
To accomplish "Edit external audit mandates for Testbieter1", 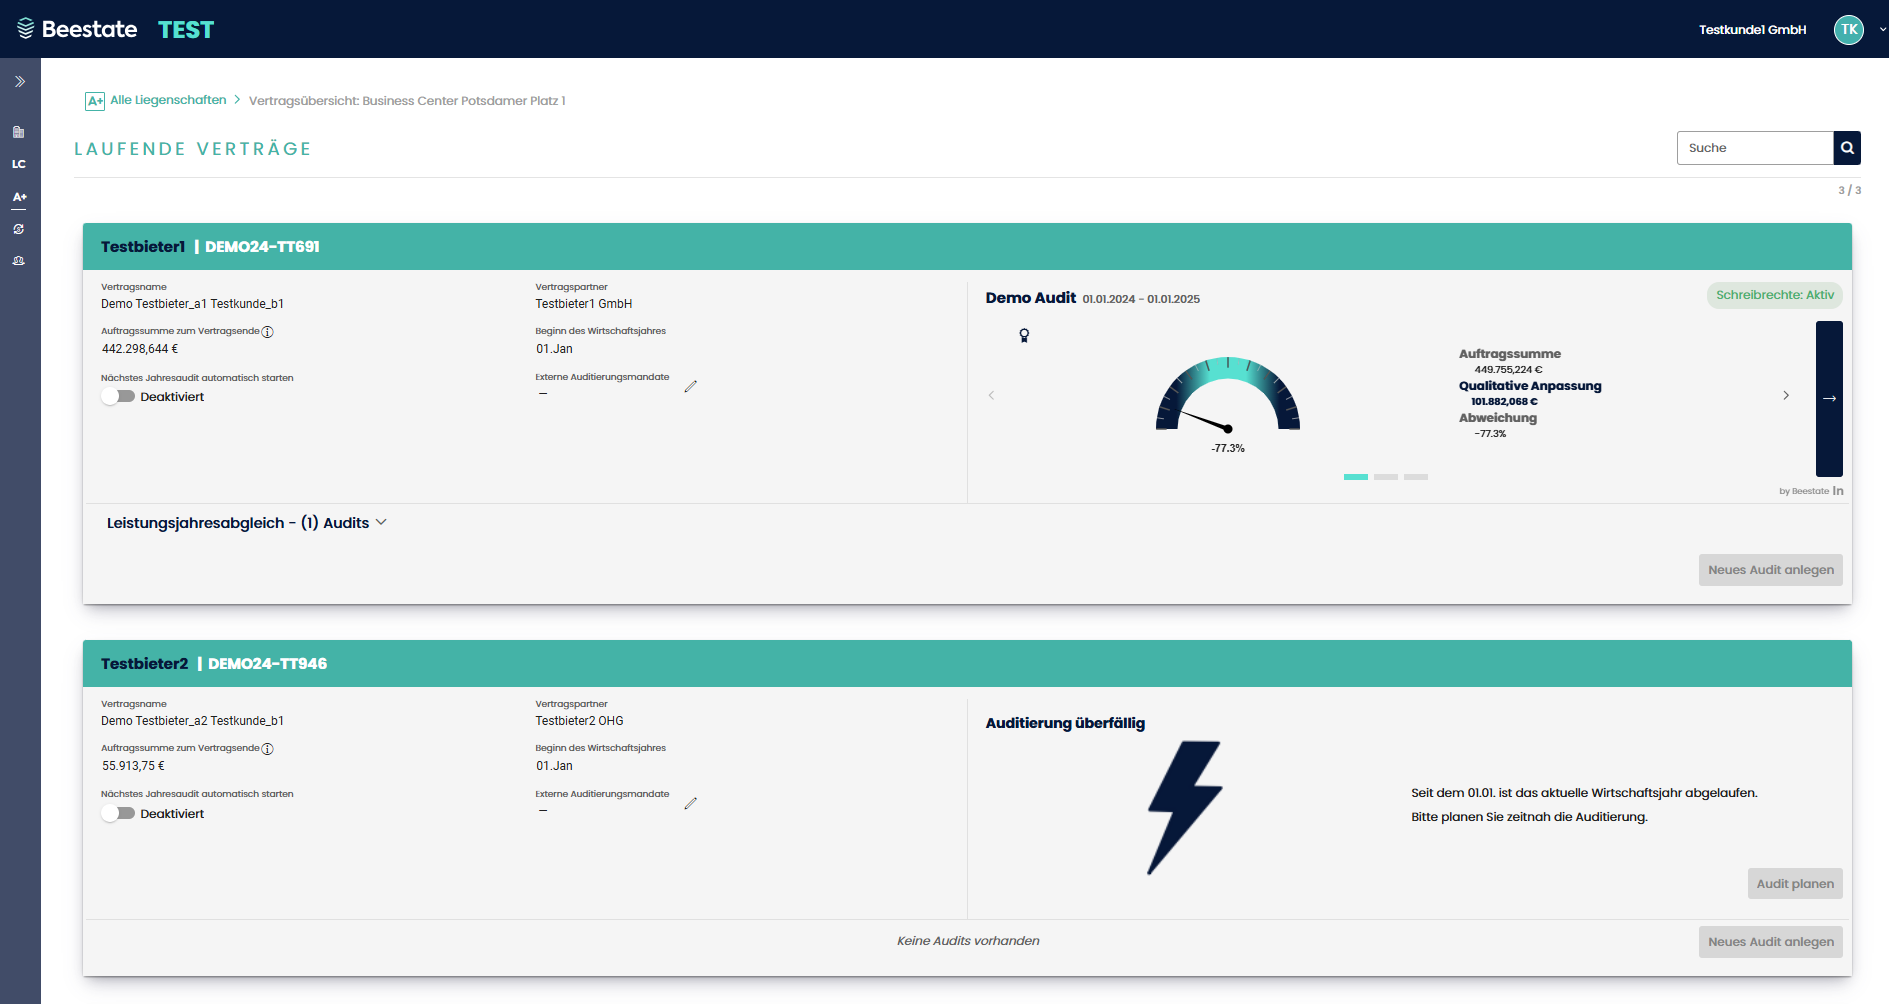I will click(690, 387).
